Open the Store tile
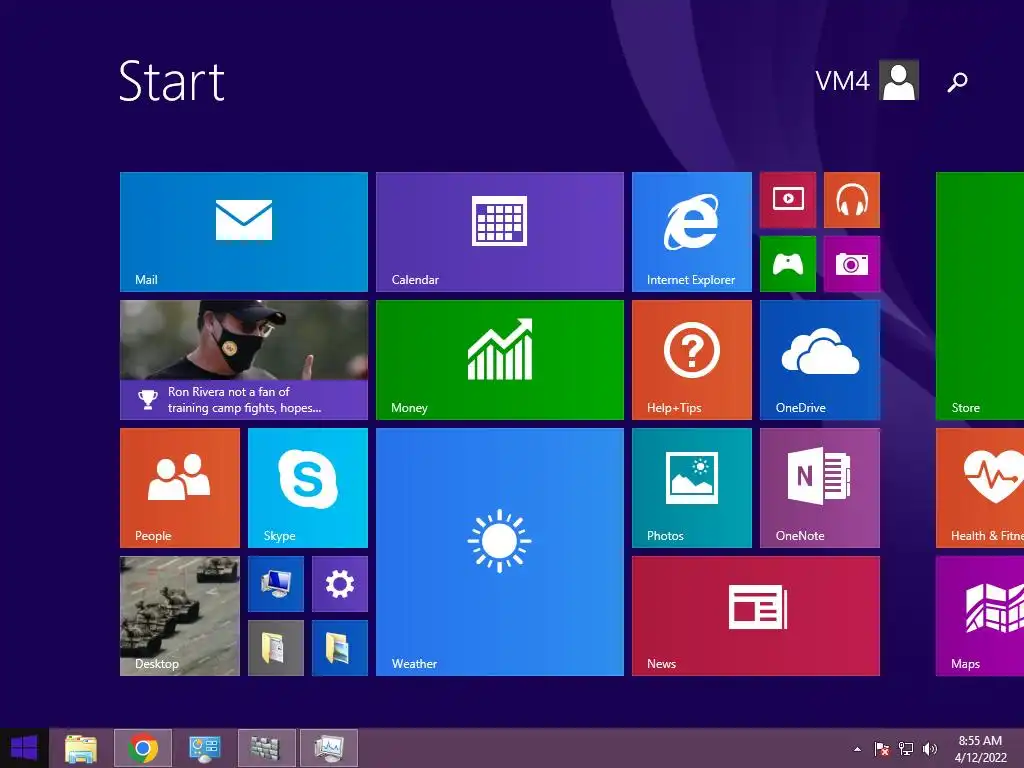This screenshot has height=768, width=1024. [x=980, y=296]
